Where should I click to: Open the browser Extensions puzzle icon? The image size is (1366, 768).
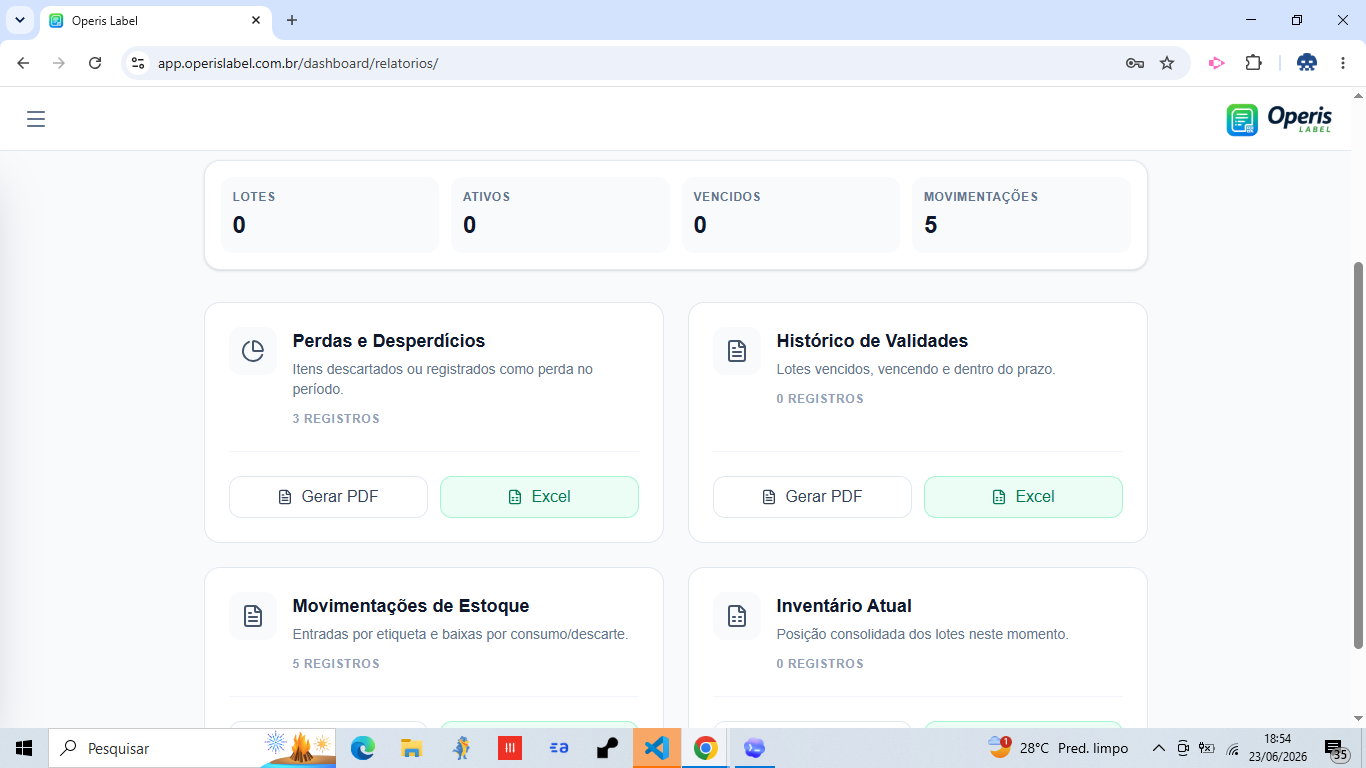pyautogui.click(x=1253, y=63)
